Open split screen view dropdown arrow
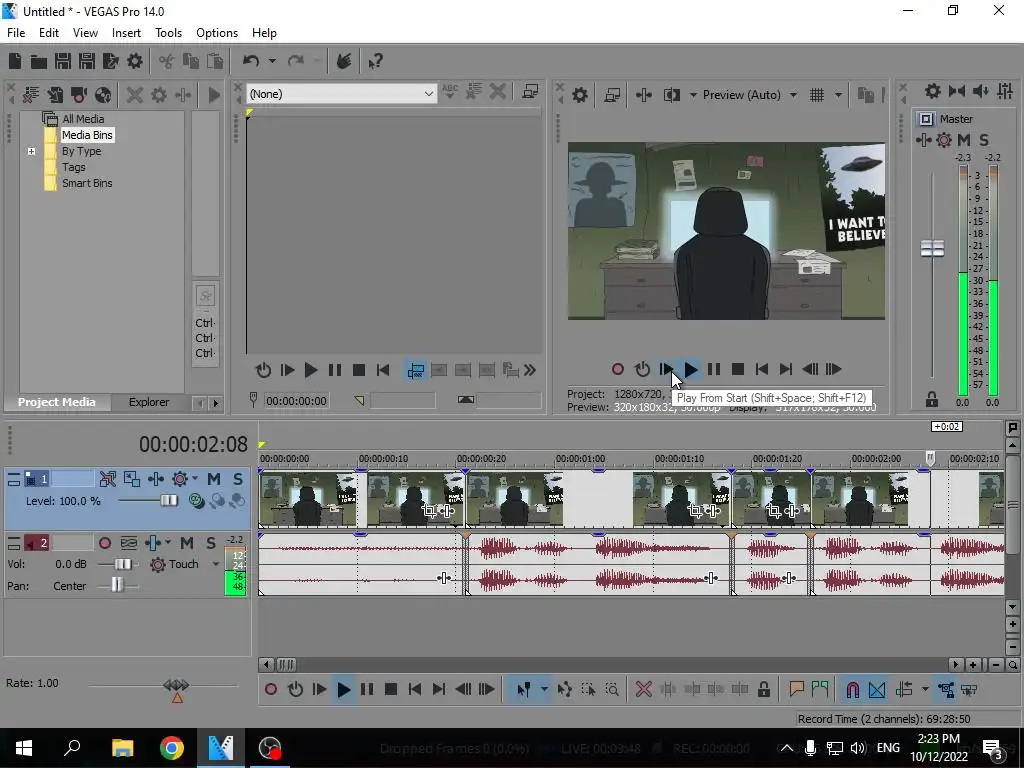The width and height of the screenshot is (1024, 768). 693,95
